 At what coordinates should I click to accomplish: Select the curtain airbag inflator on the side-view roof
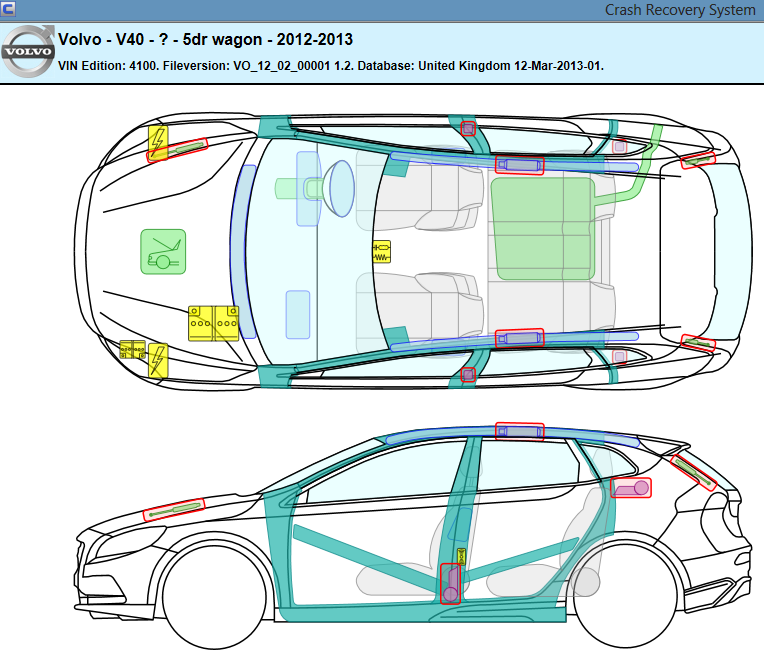tap(519, 432)
